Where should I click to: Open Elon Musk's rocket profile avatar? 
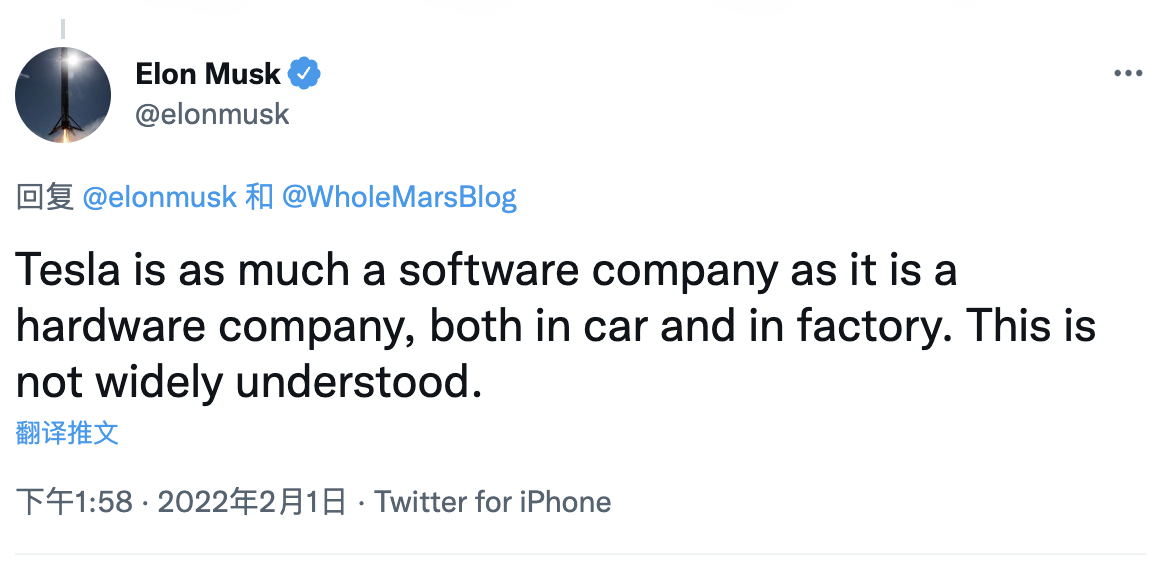[x=63, y=94]
